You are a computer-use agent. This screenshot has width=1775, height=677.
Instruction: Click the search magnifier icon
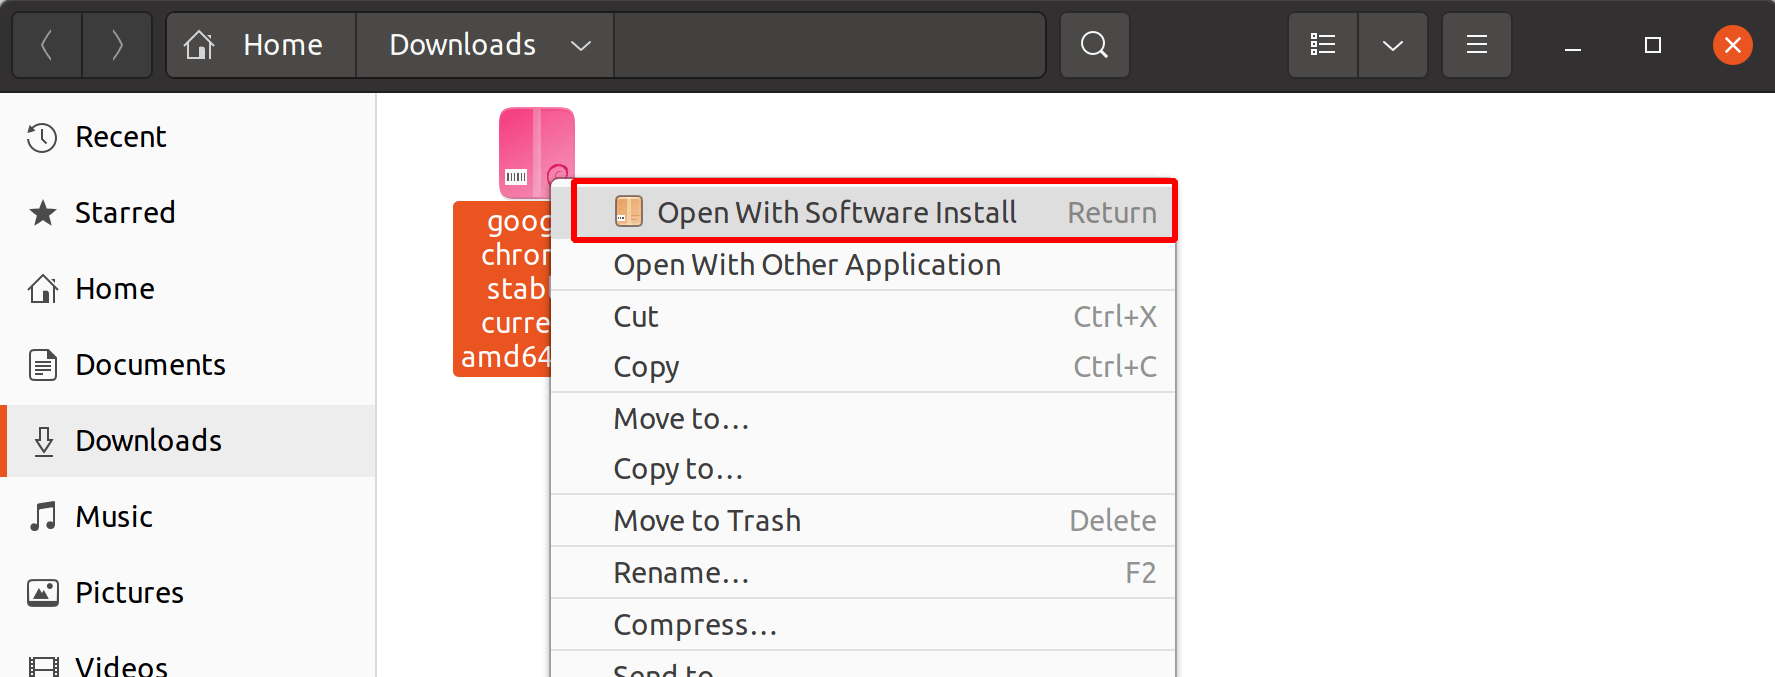pyautogui.click(x=1094, y=45)
